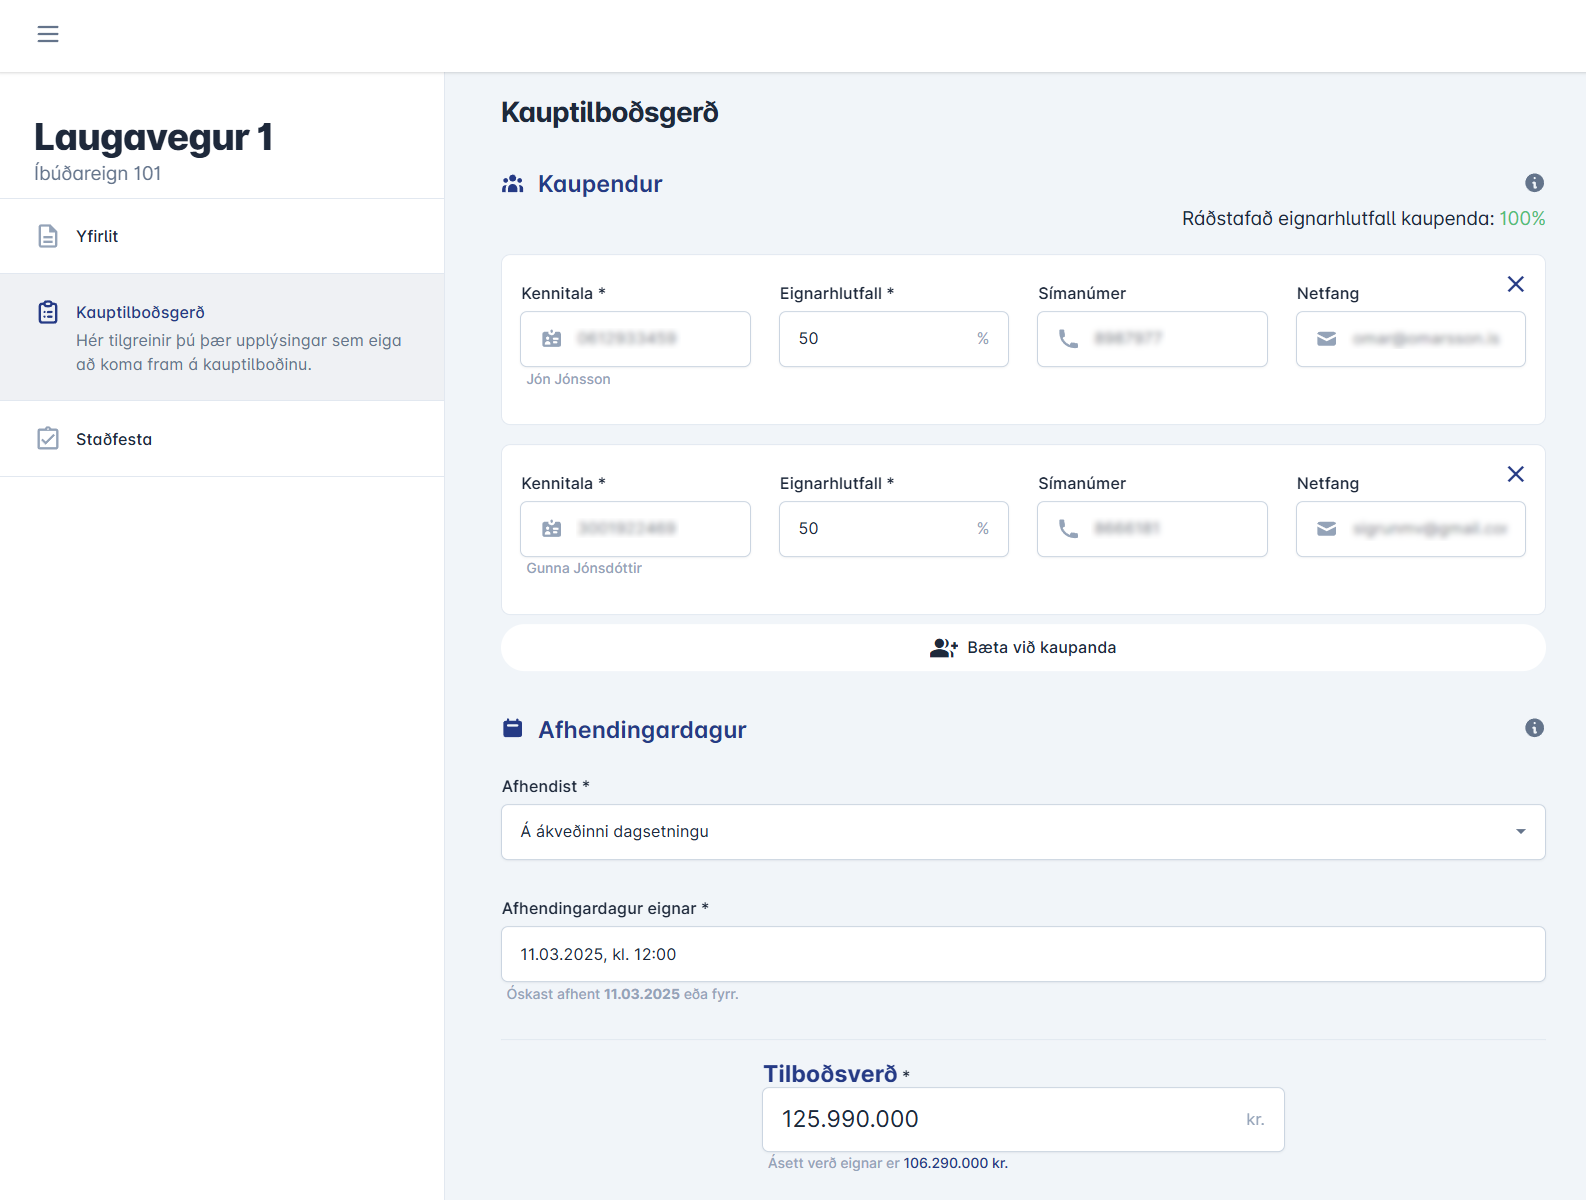Go to the Yfirlit section
This screenshot has width=1586, height=1200.
[x=97, y=236]
